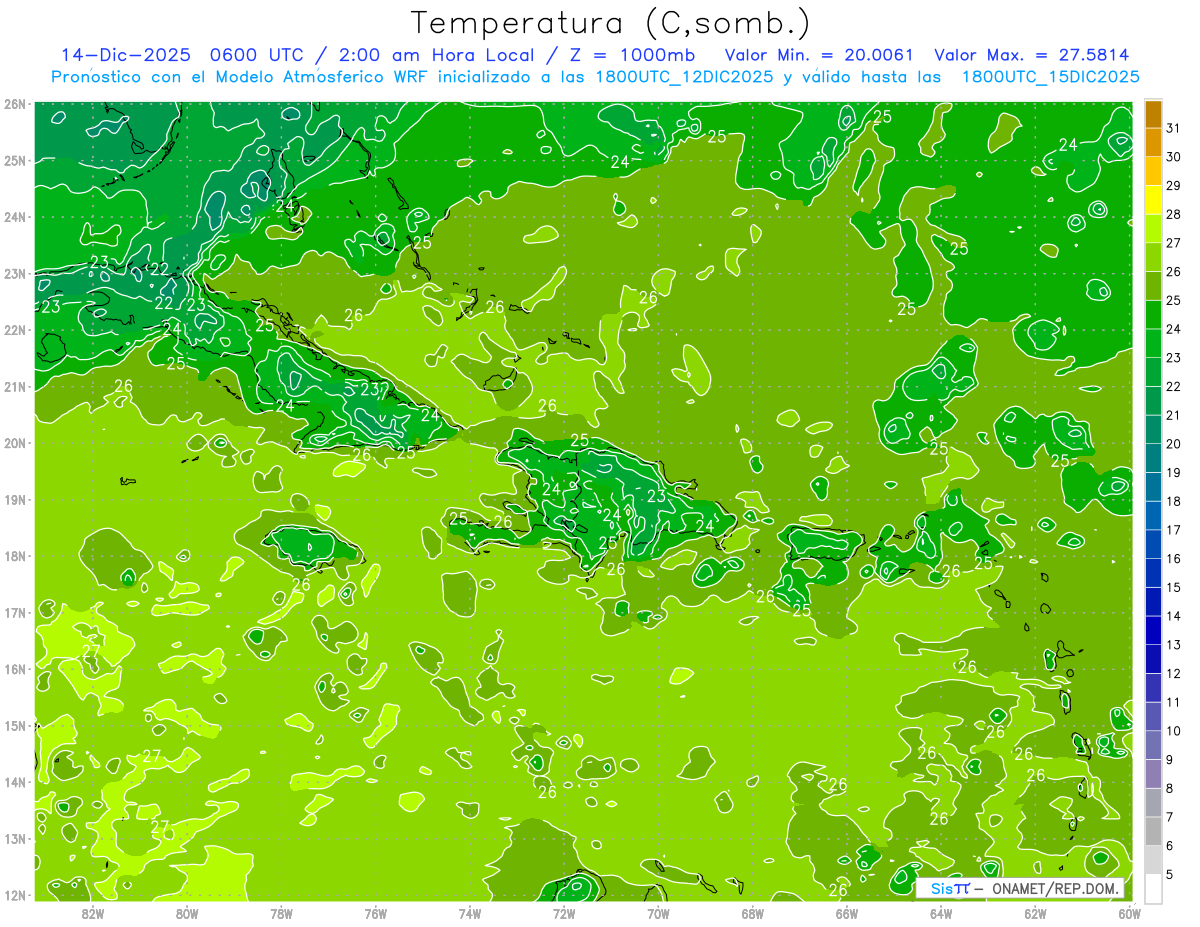Click the 21N latitude axis label
1200x927 pixels.
coord(14,386)
